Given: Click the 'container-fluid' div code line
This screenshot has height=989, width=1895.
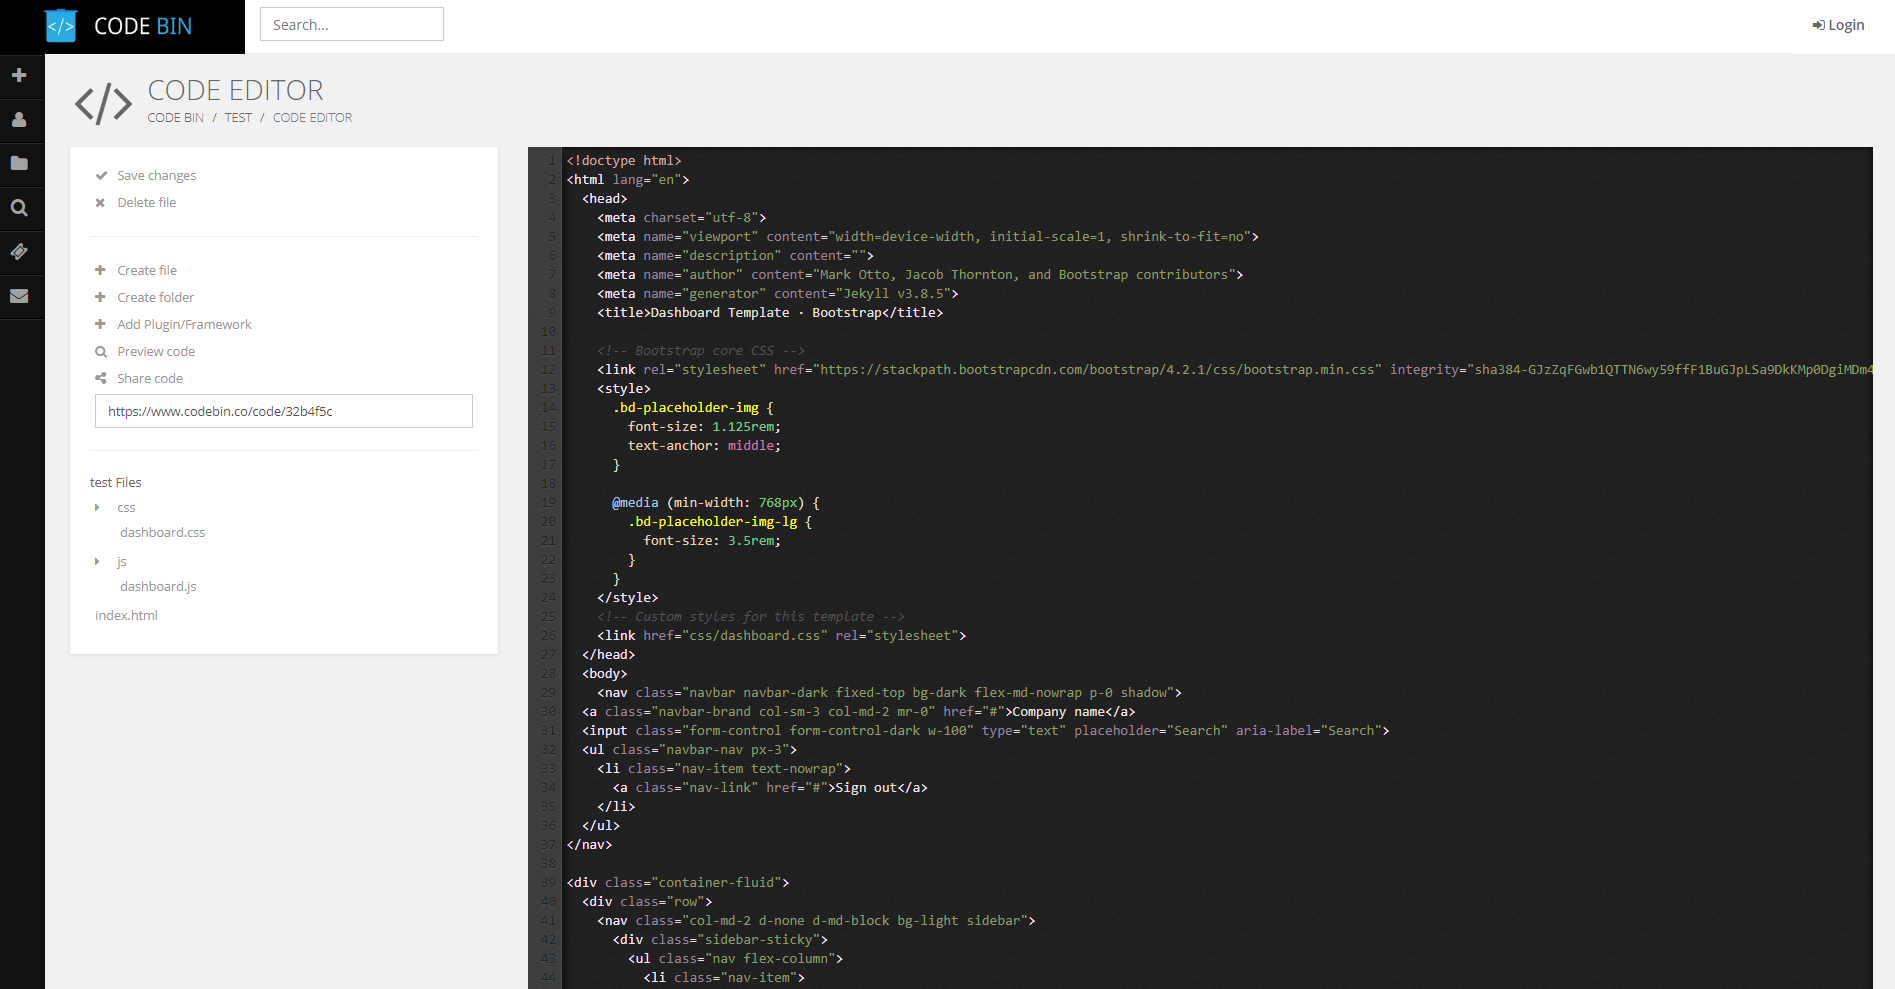Looking at the screenshot, I should point(678,882).
